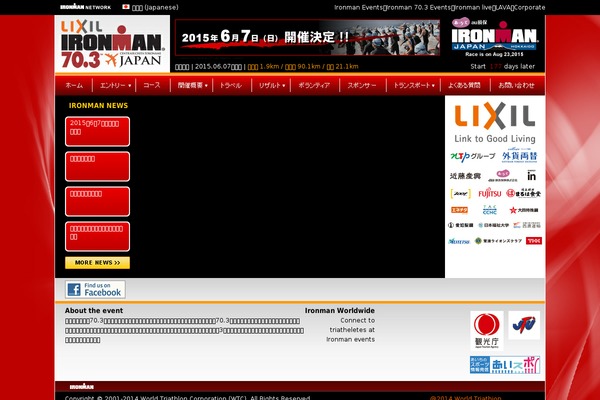
Task: Click the TAK CCNC sponsor logo
Action: click(489, 209)
